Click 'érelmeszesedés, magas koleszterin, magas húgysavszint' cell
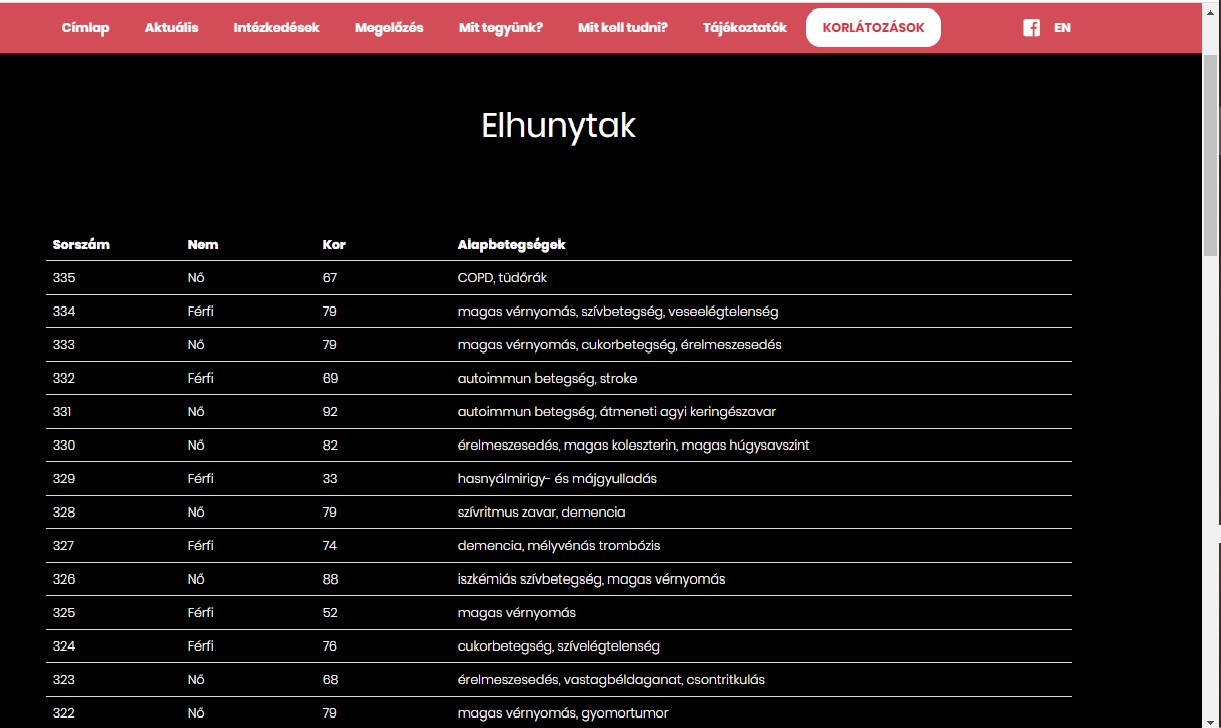The height and width of the screenshot is (728, 1221). point(633,445)
